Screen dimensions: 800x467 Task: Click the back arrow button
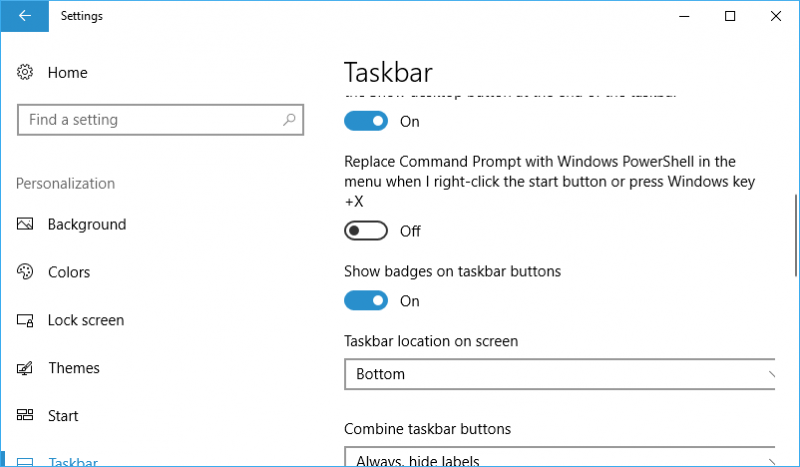point(24,16)
